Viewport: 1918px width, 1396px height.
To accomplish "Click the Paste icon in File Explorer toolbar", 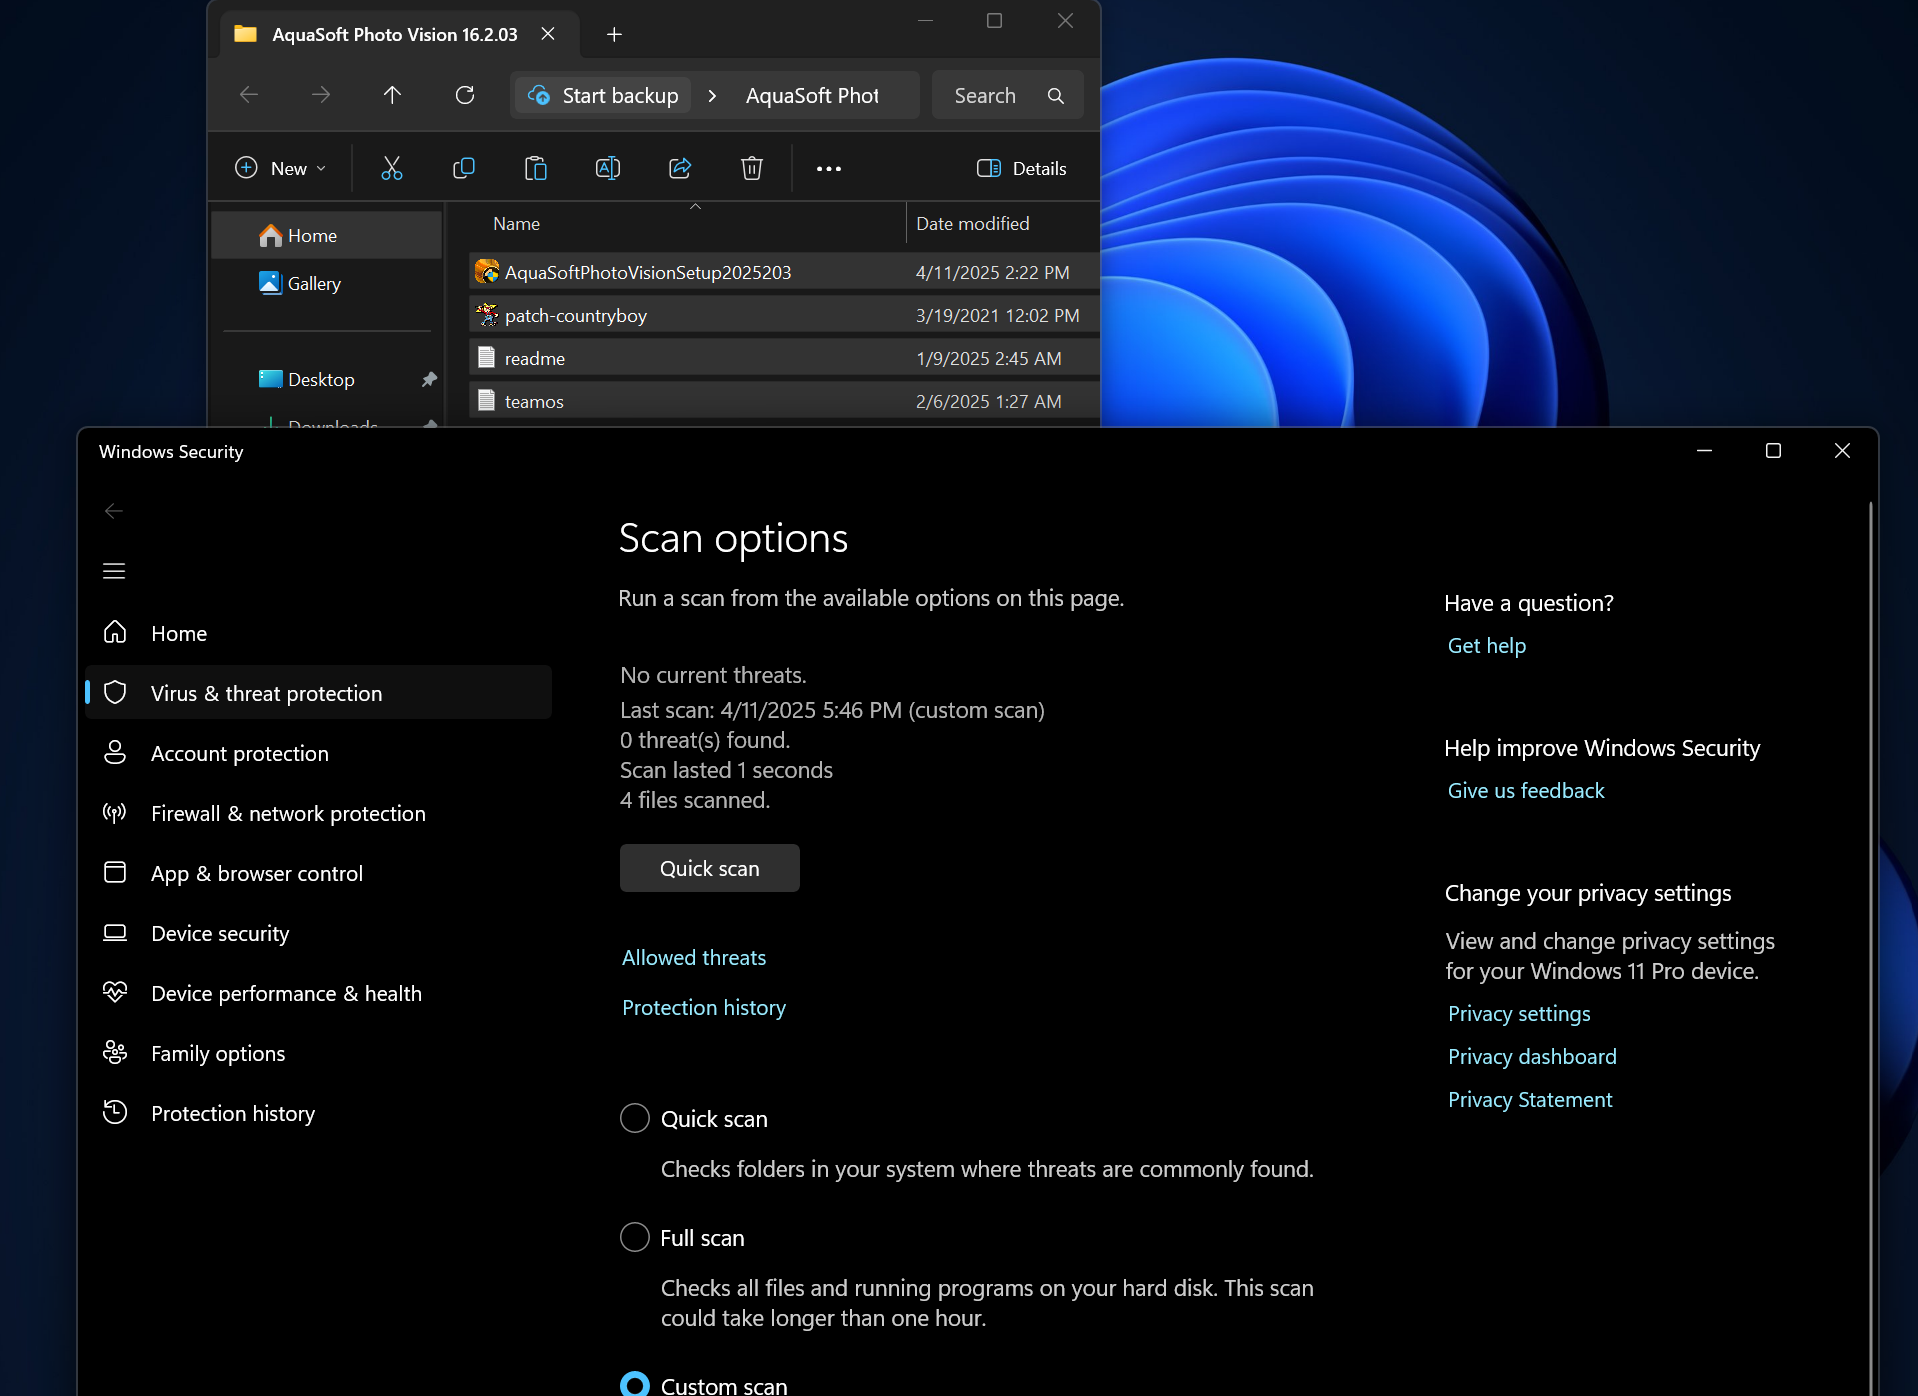I will tap(536, 168).
